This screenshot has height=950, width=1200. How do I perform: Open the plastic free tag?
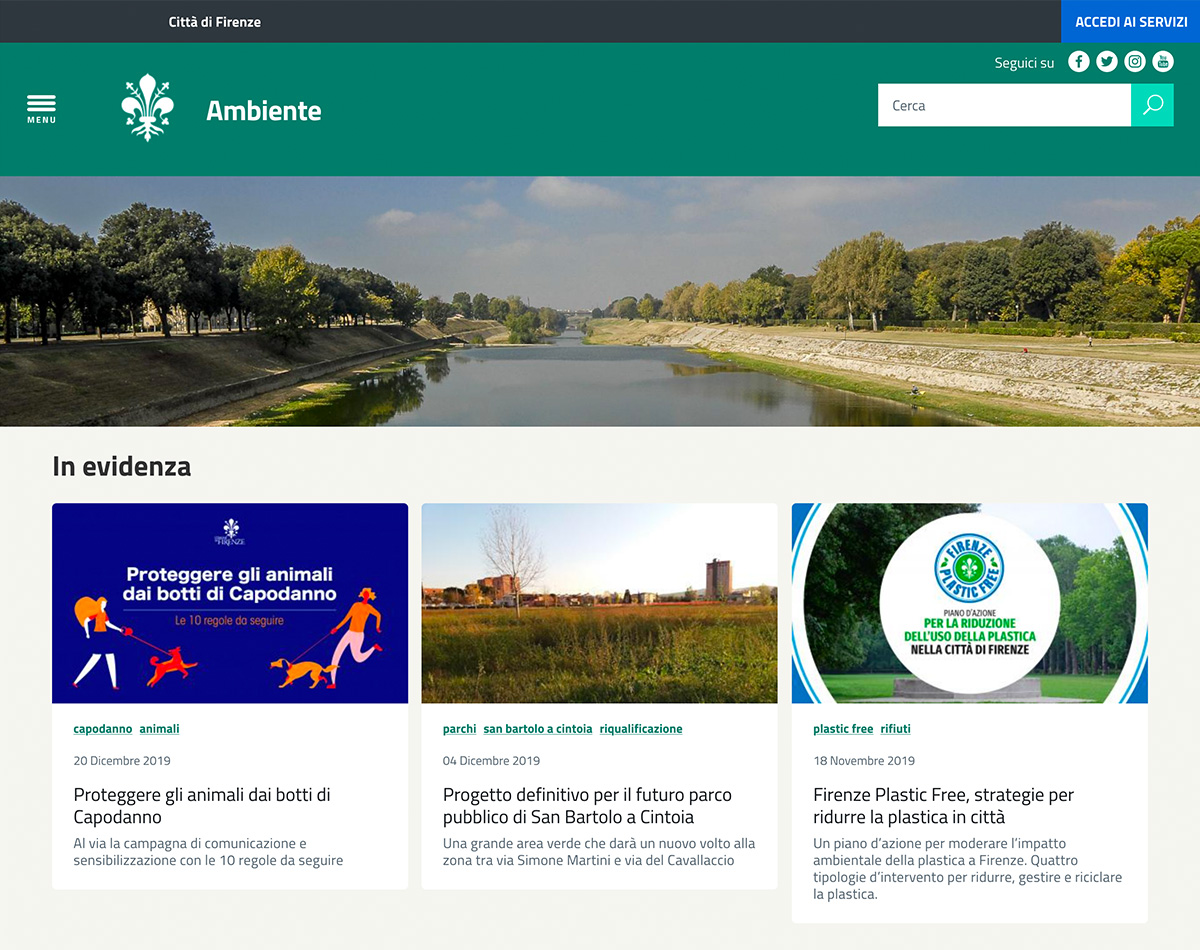tap(843, 729)
